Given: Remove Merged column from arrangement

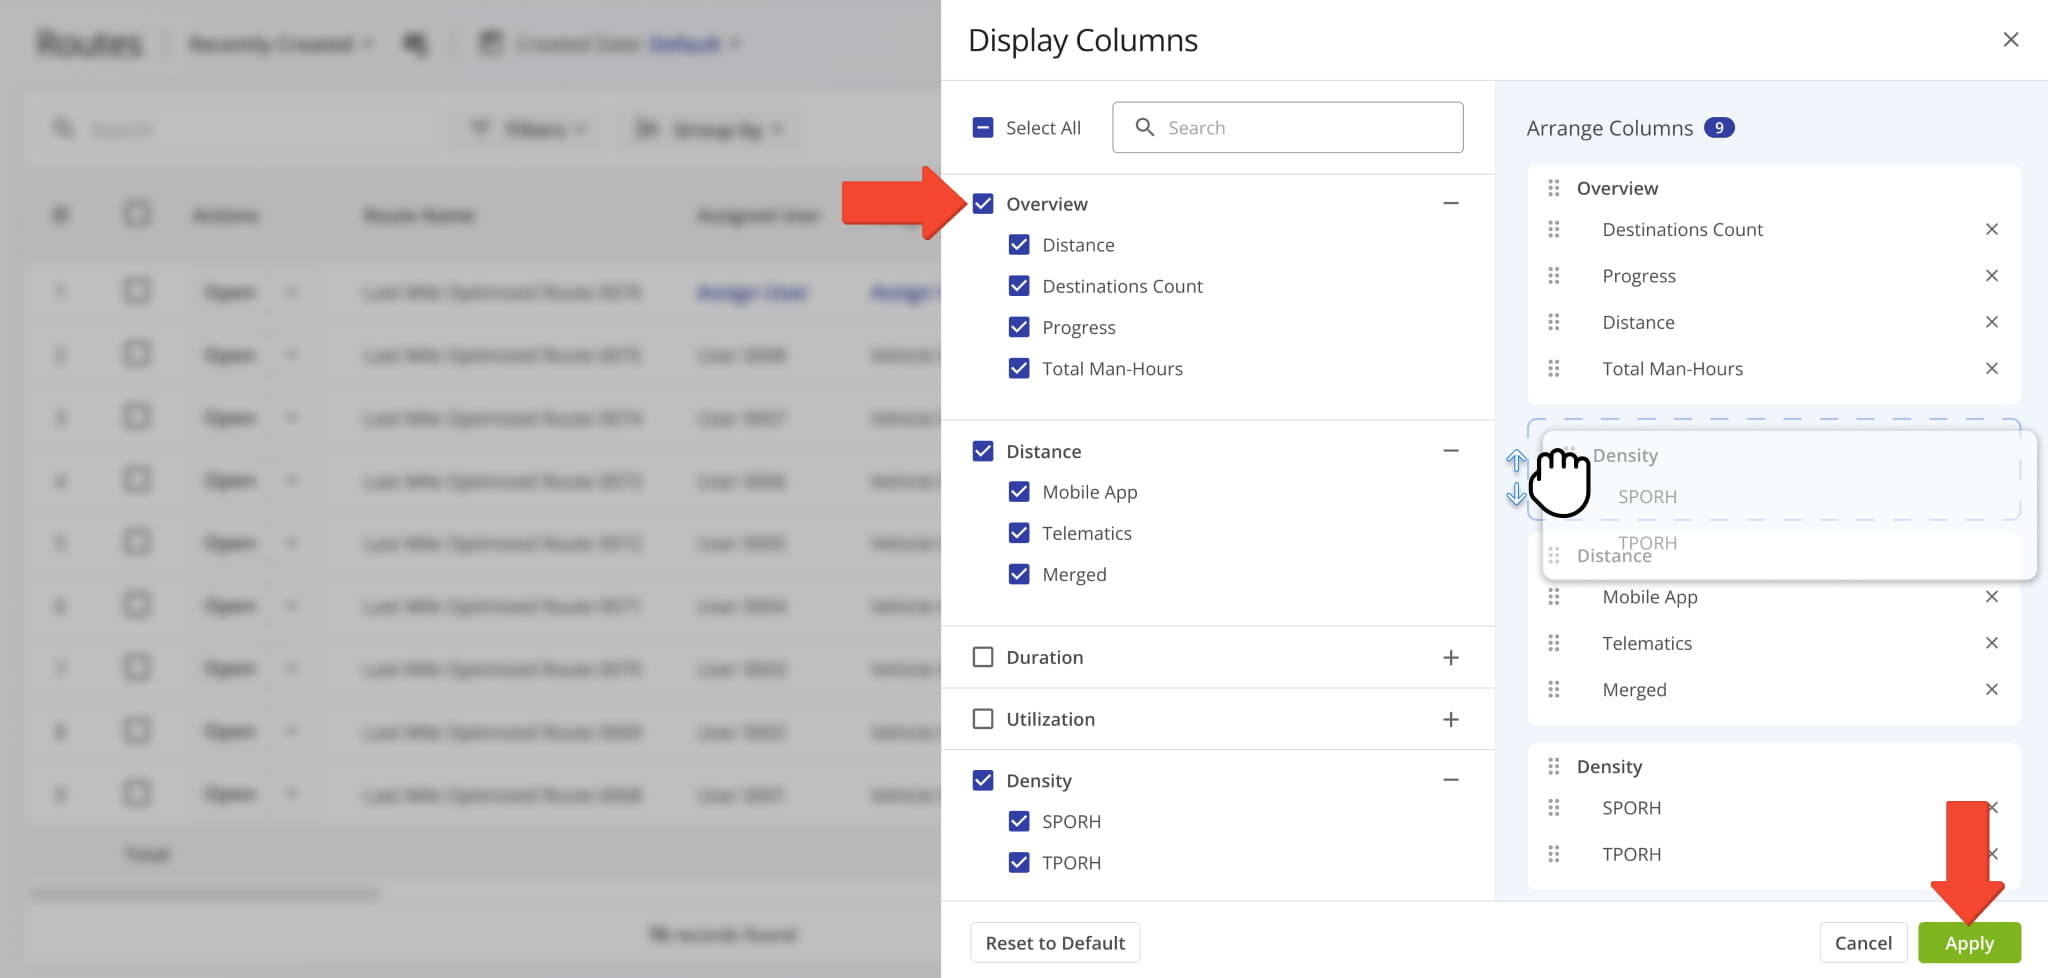Looking at the screenshot, I should (1991, 690).
